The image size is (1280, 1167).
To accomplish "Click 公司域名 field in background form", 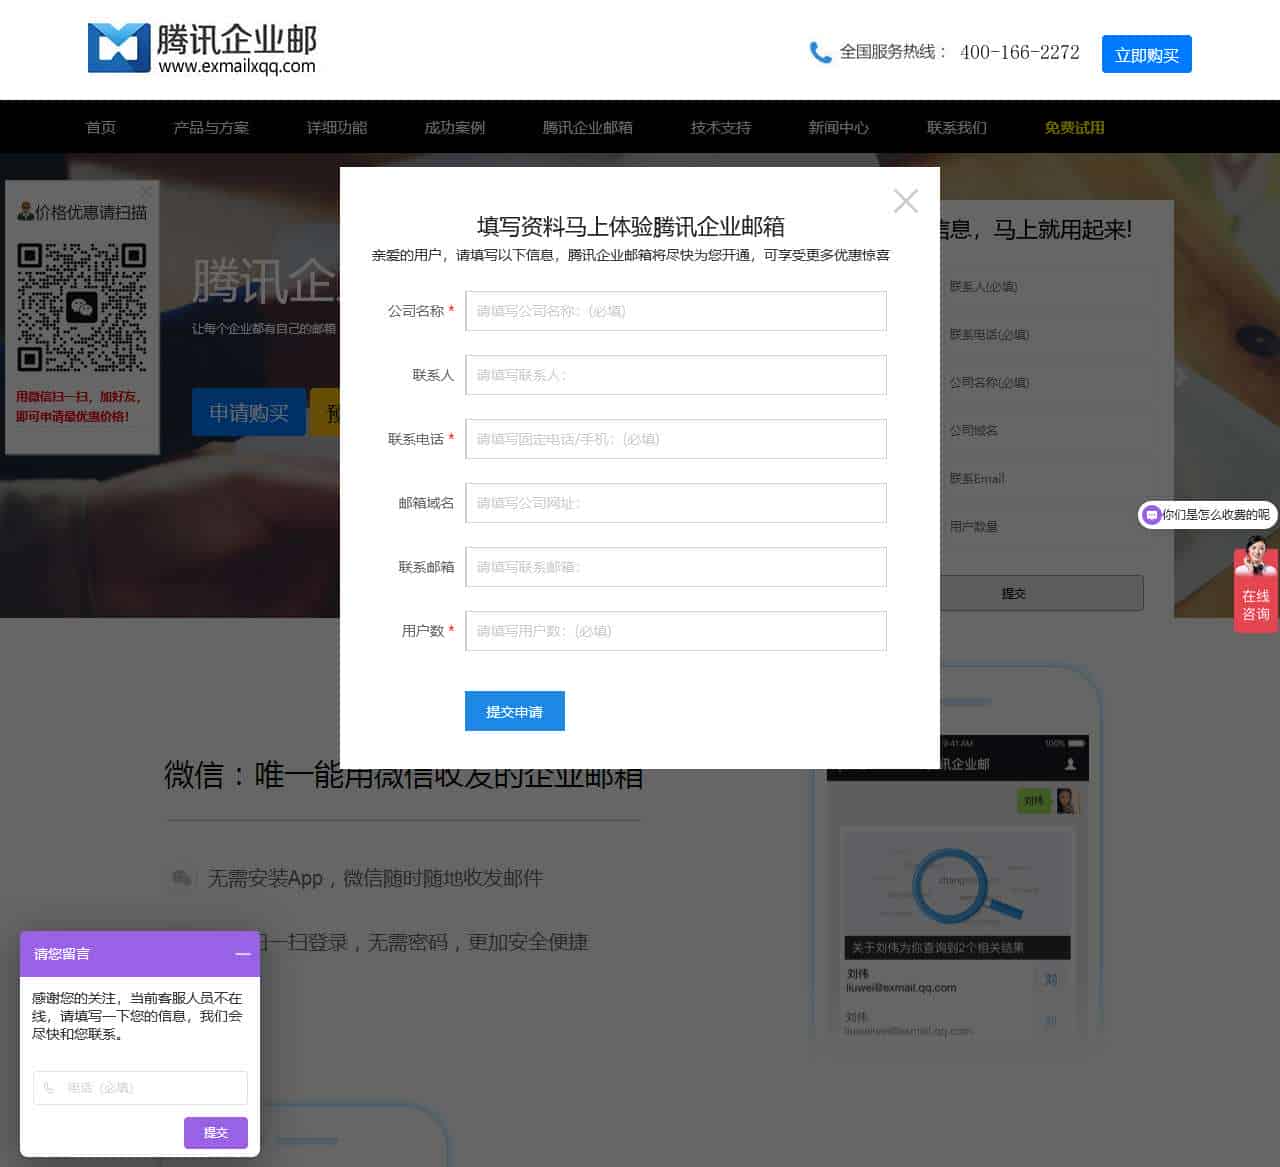I will (x=1040, y=431).
